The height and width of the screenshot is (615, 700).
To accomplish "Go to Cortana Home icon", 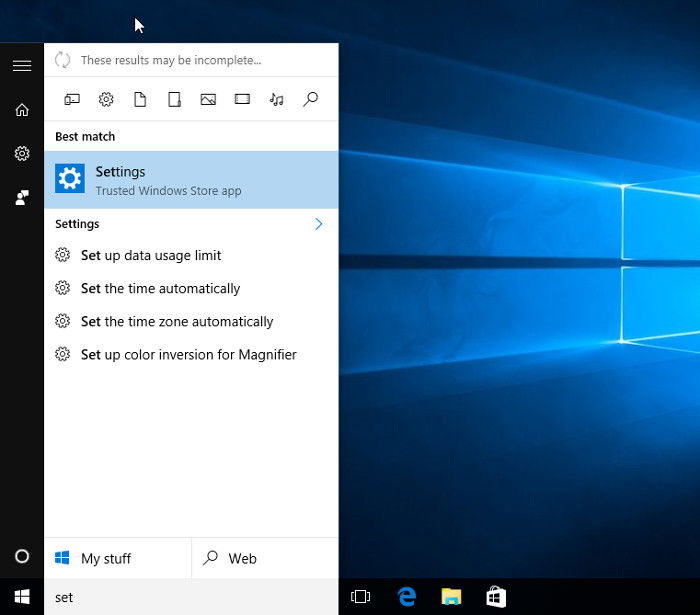I will click(22, 109).
